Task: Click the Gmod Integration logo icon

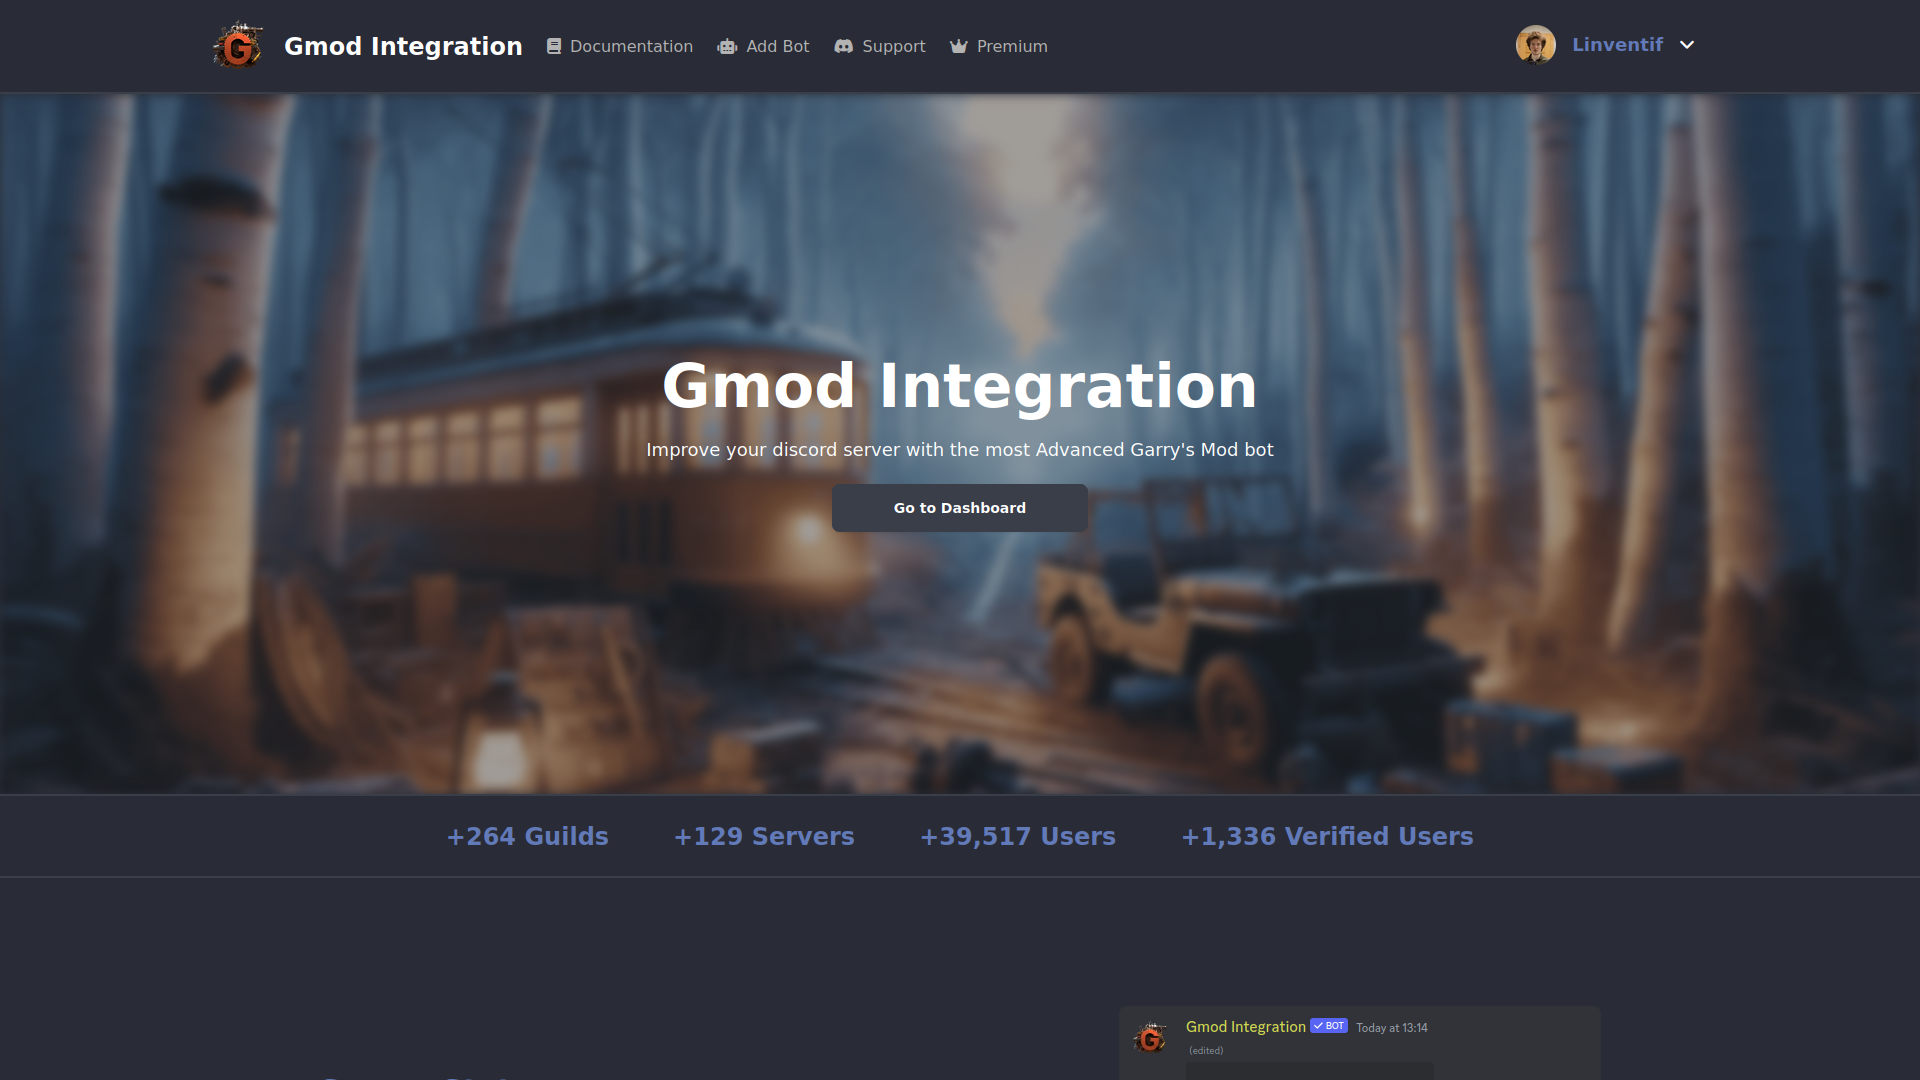Action: click(x=238, y=46)
